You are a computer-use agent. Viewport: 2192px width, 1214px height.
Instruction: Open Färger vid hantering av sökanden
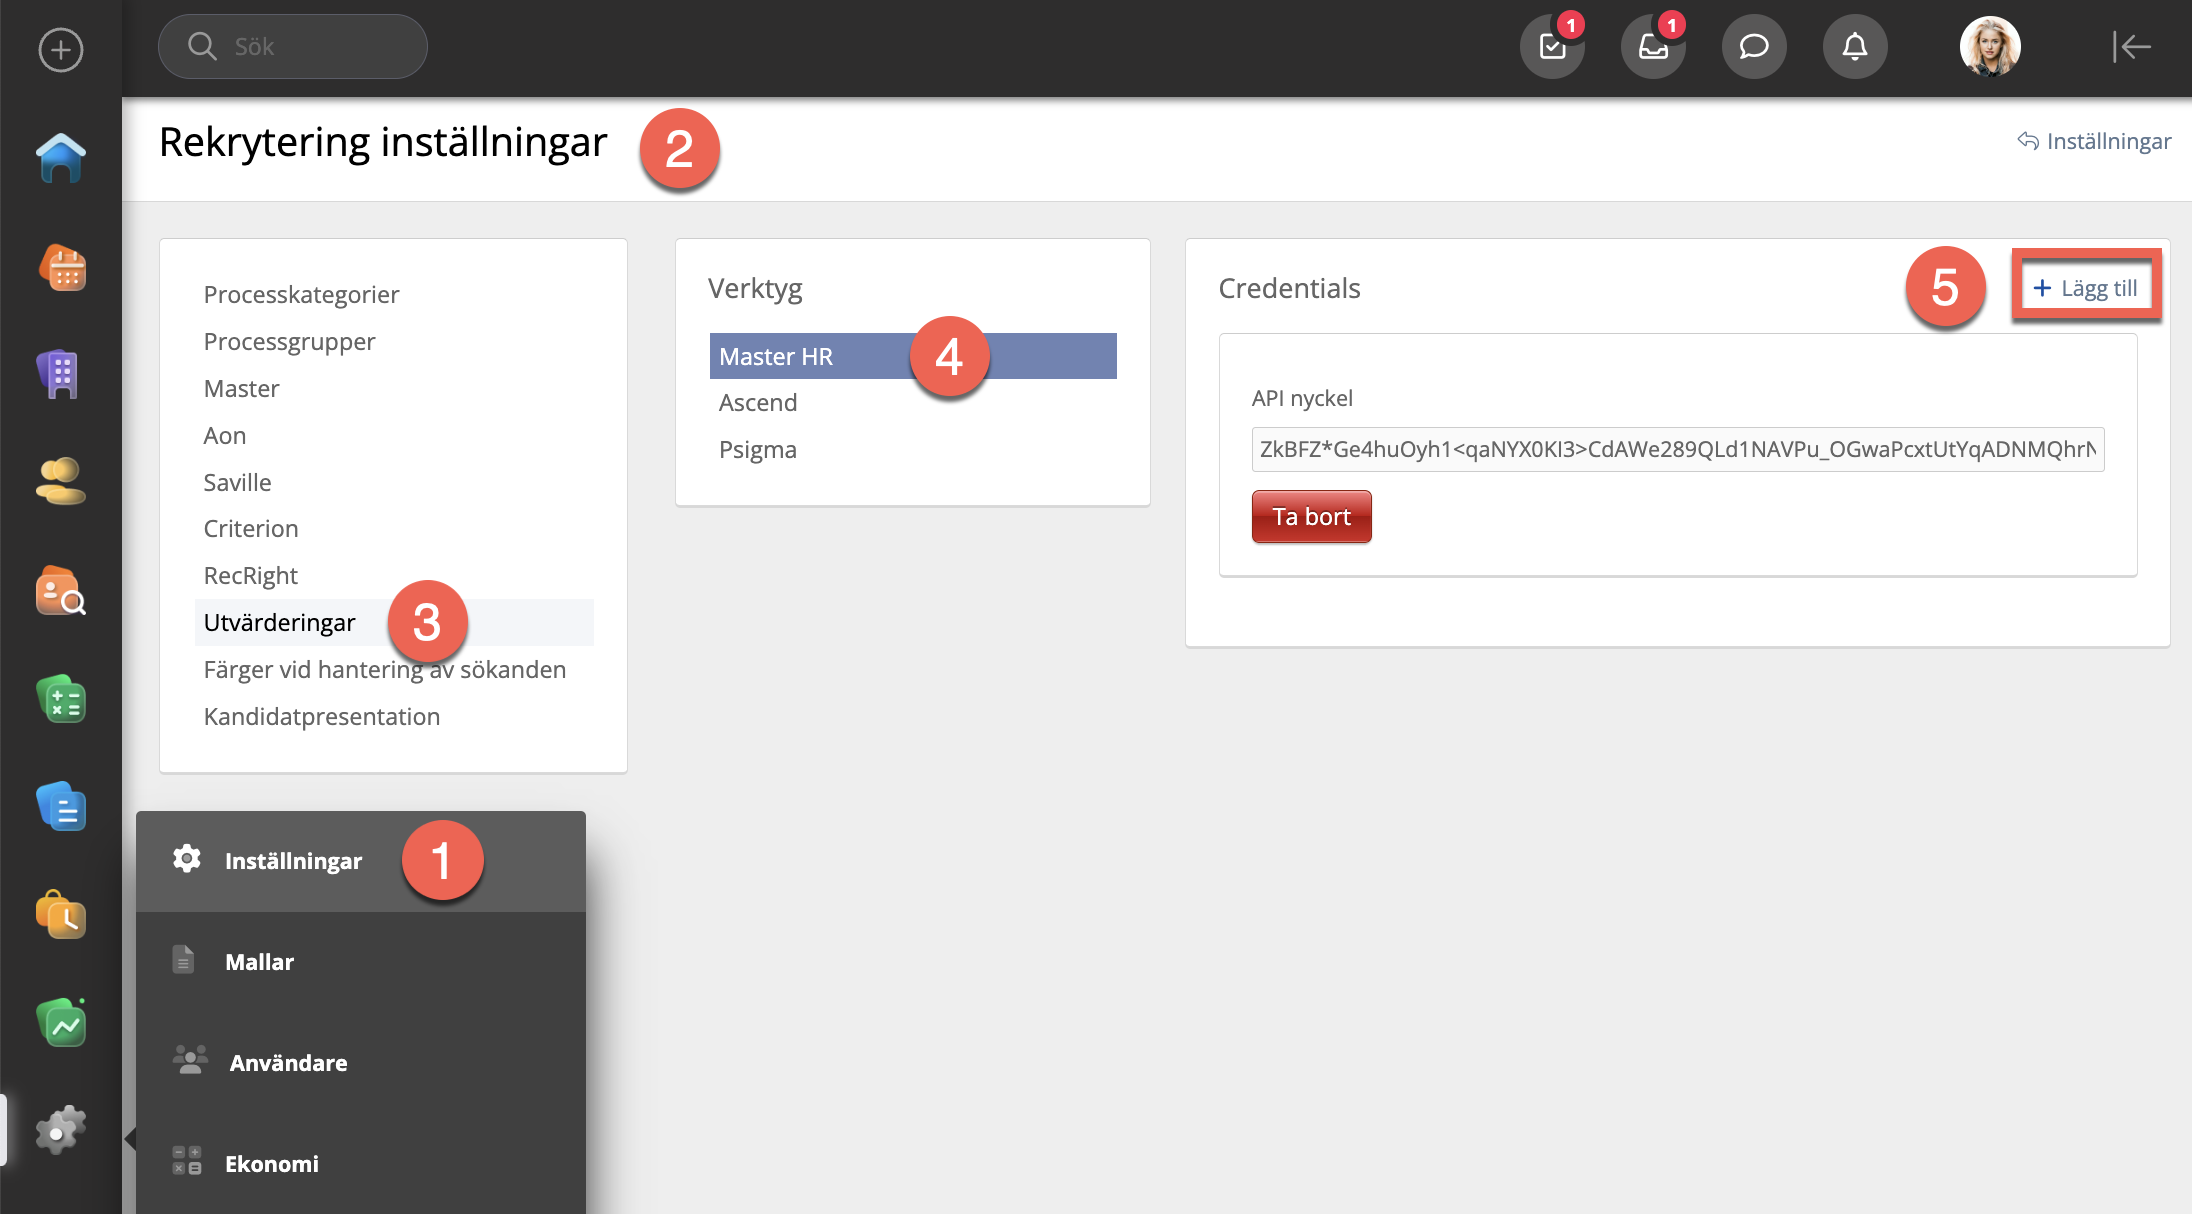click(x=384, y=669)
